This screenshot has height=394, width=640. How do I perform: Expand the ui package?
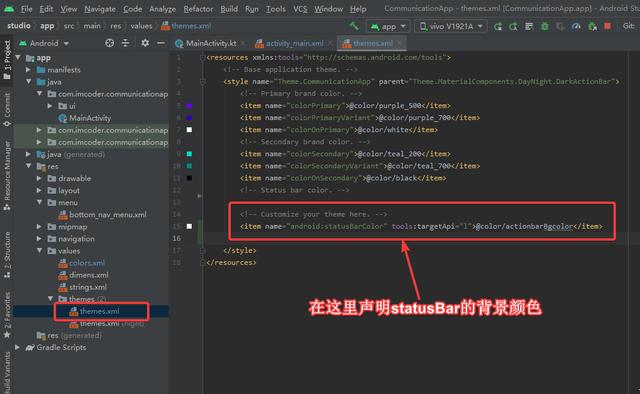pos(50,106)
